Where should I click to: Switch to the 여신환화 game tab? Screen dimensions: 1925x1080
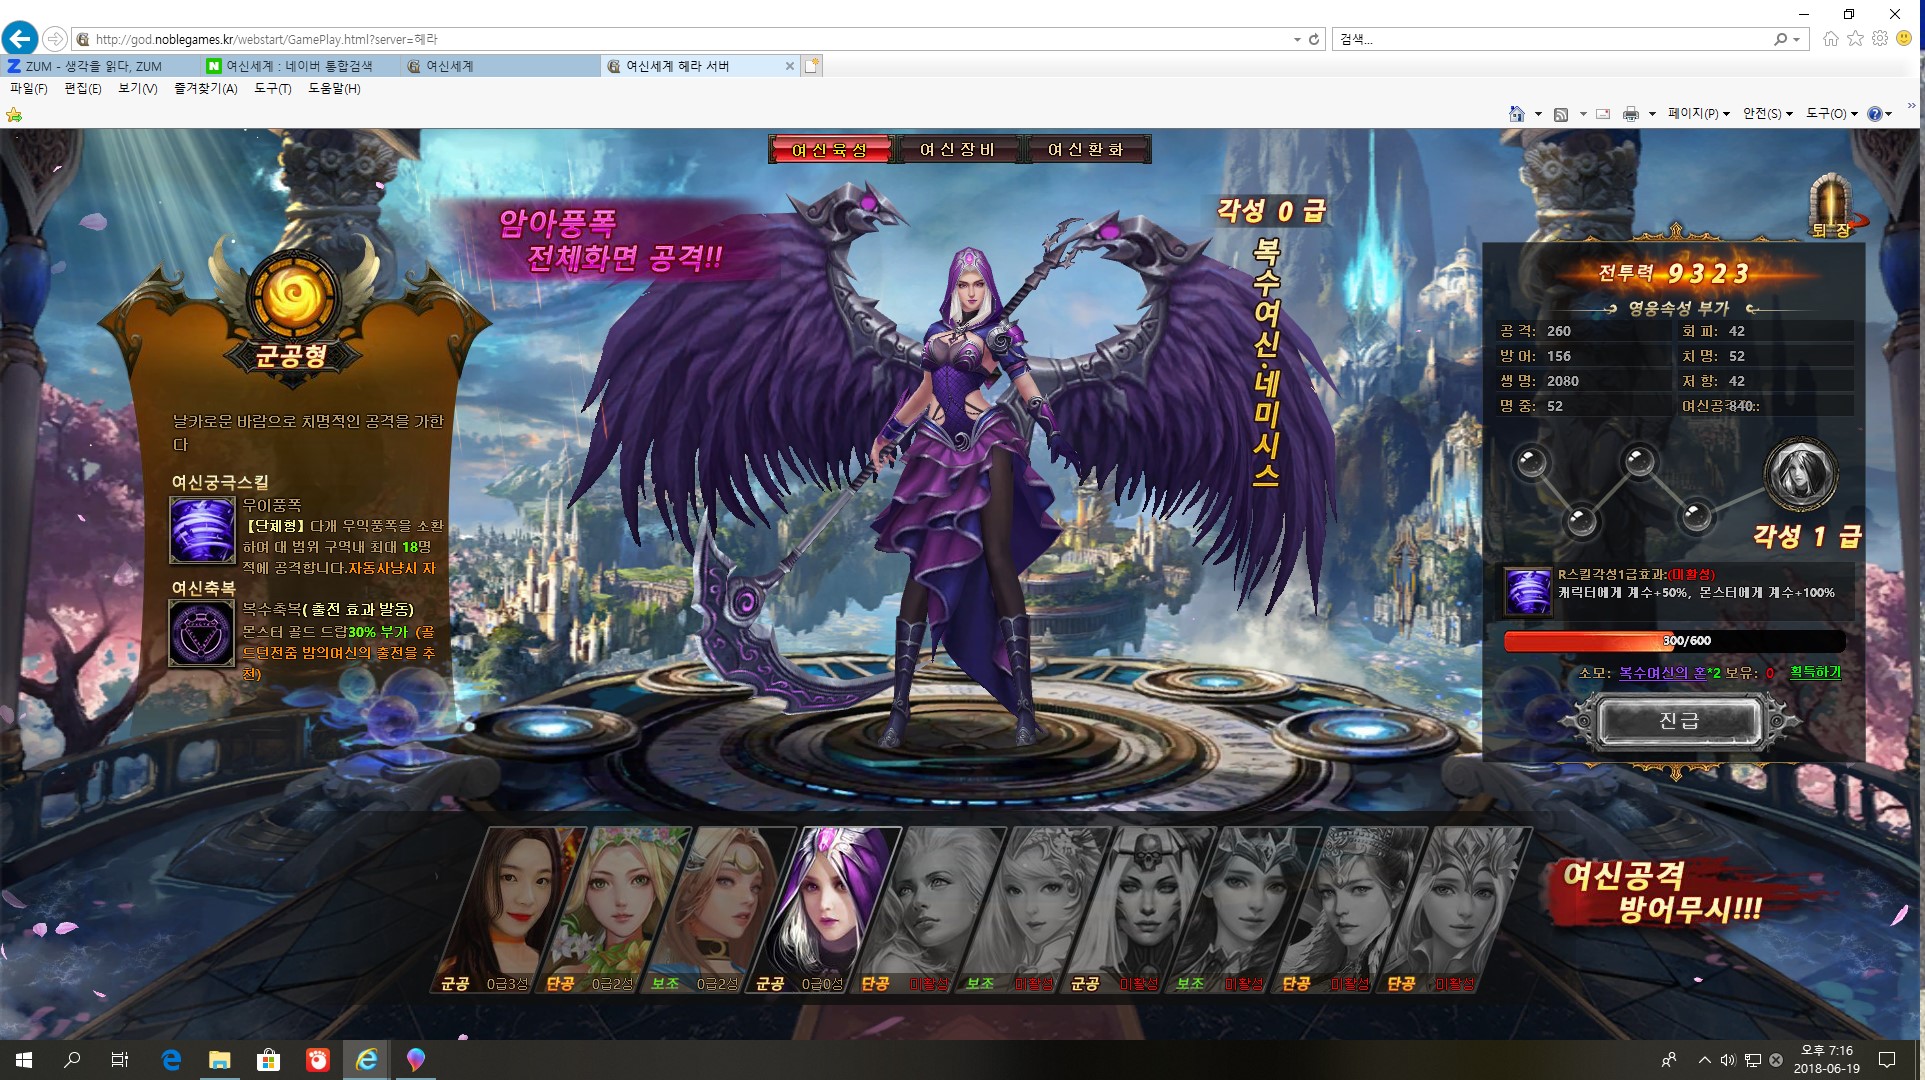click(1086, 150)
